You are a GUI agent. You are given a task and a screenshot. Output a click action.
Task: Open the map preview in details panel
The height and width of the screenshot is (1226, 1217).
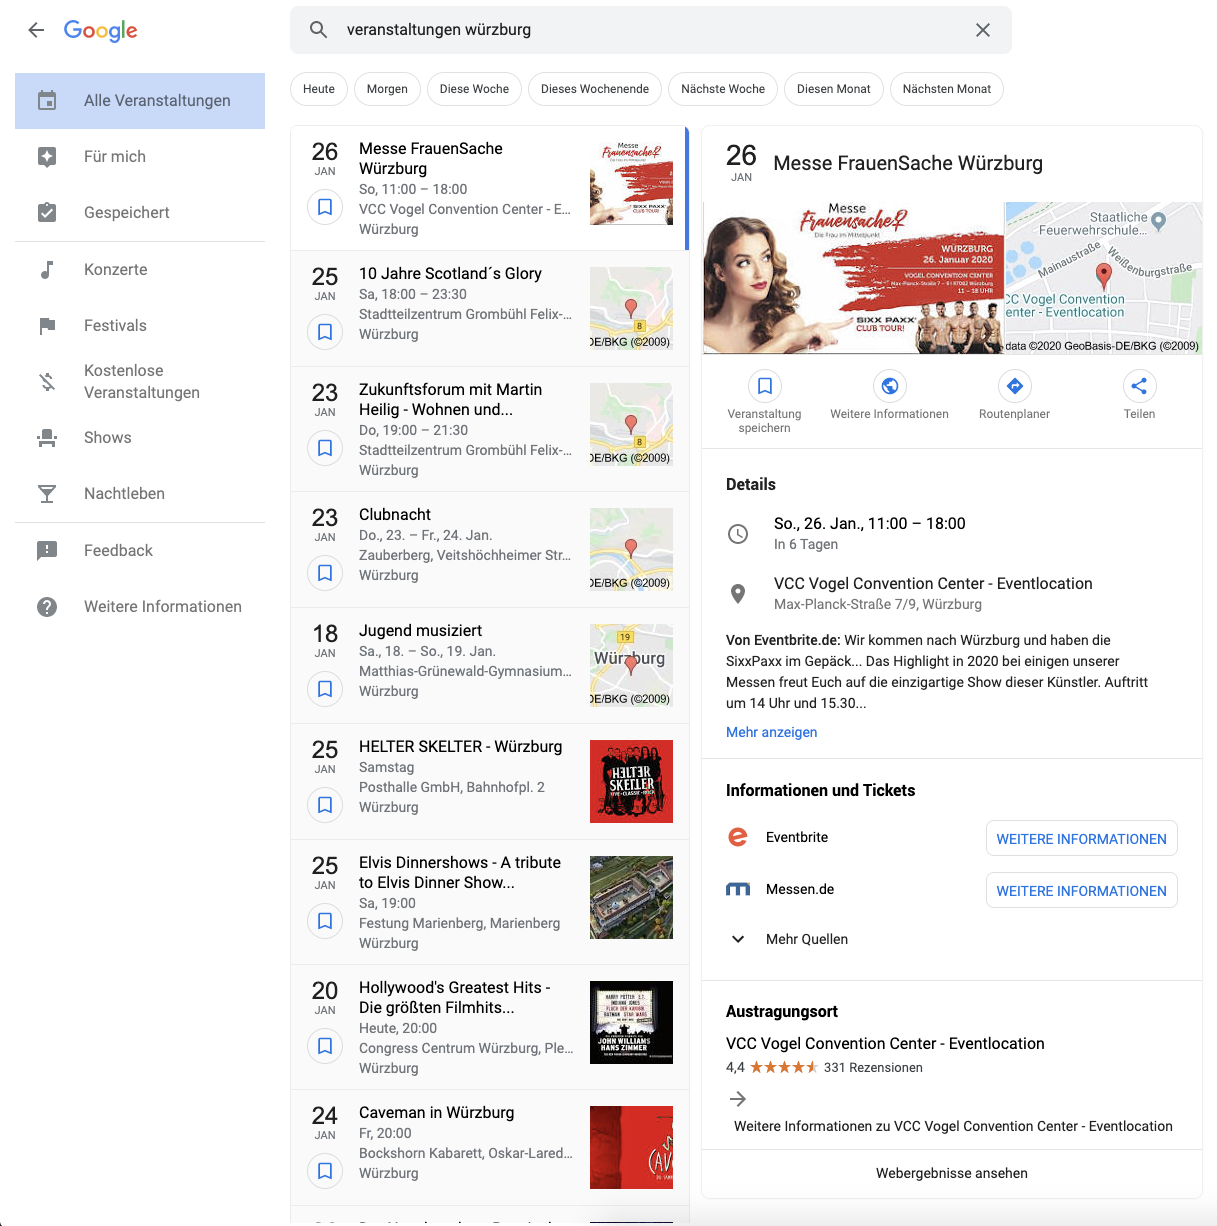click(1103, 278)
